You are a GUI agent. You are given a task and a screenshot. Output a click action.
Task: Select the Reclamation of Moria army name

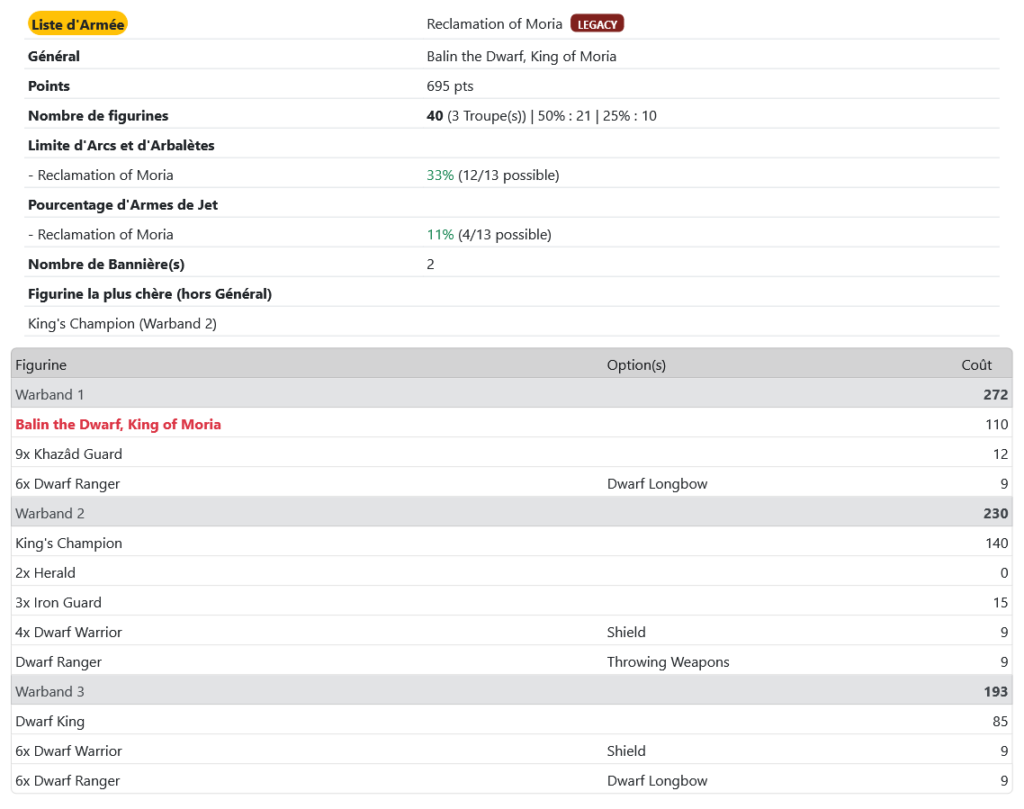point(494,24)
